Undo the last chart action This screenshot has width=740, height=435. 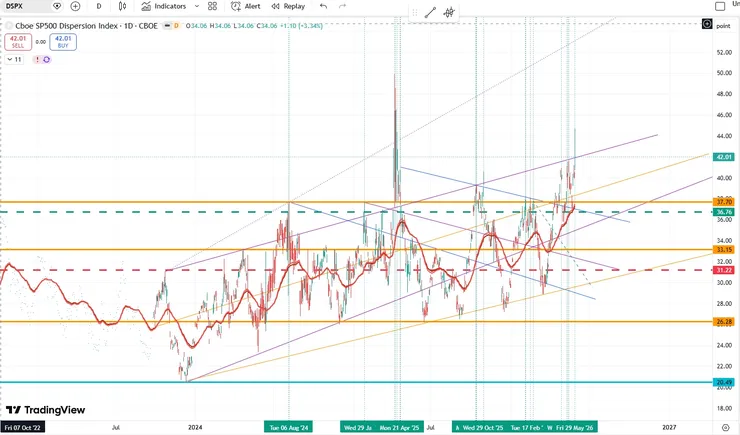(x=323, y=6)
